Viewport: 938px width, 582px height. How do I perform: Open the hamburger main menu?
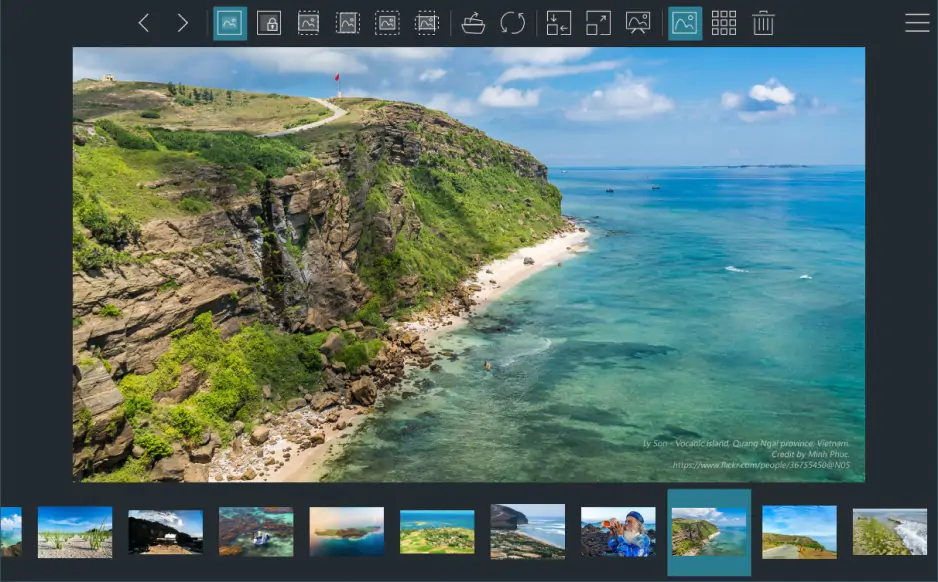pos(917,23)
